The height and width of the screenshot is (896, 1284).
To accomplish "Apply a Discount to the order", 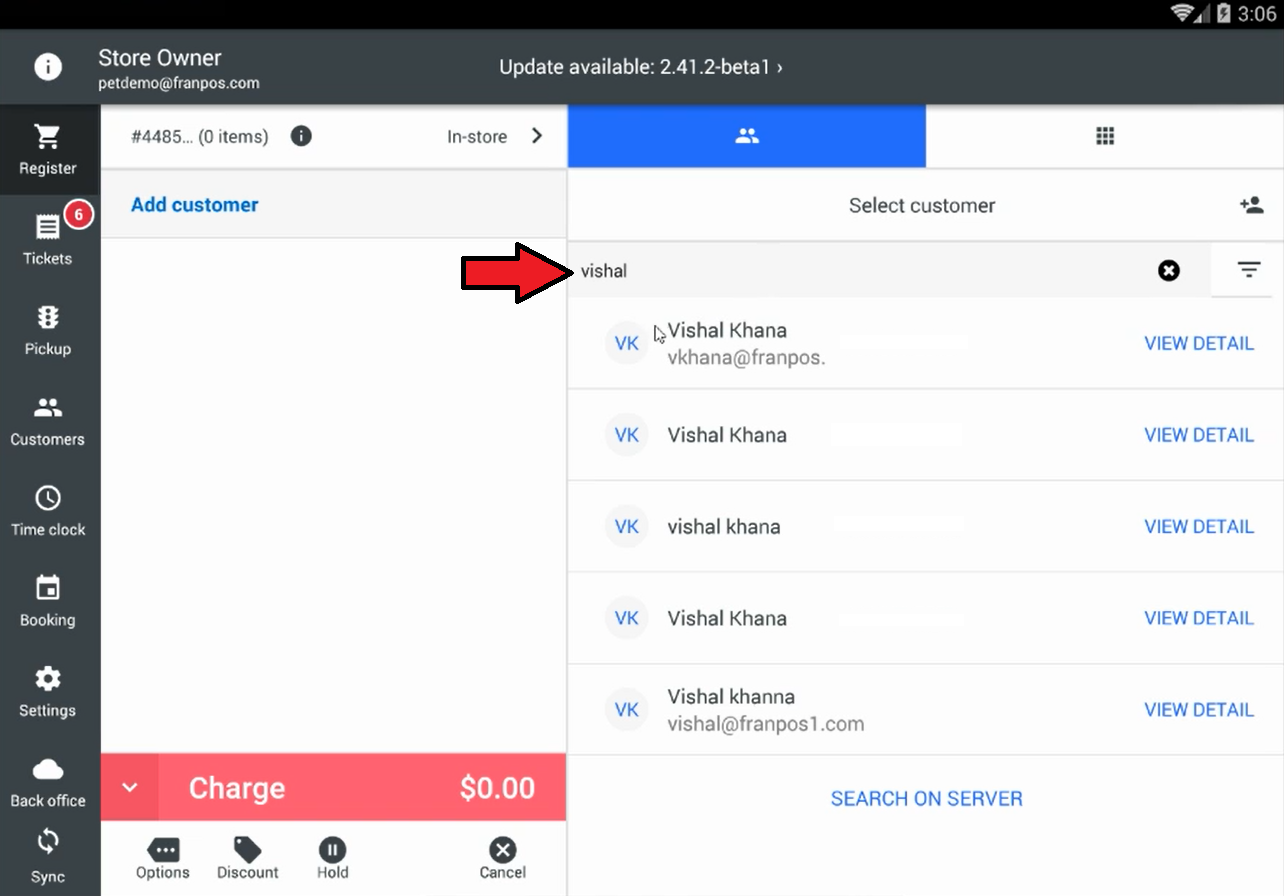I will pos(247,859).
